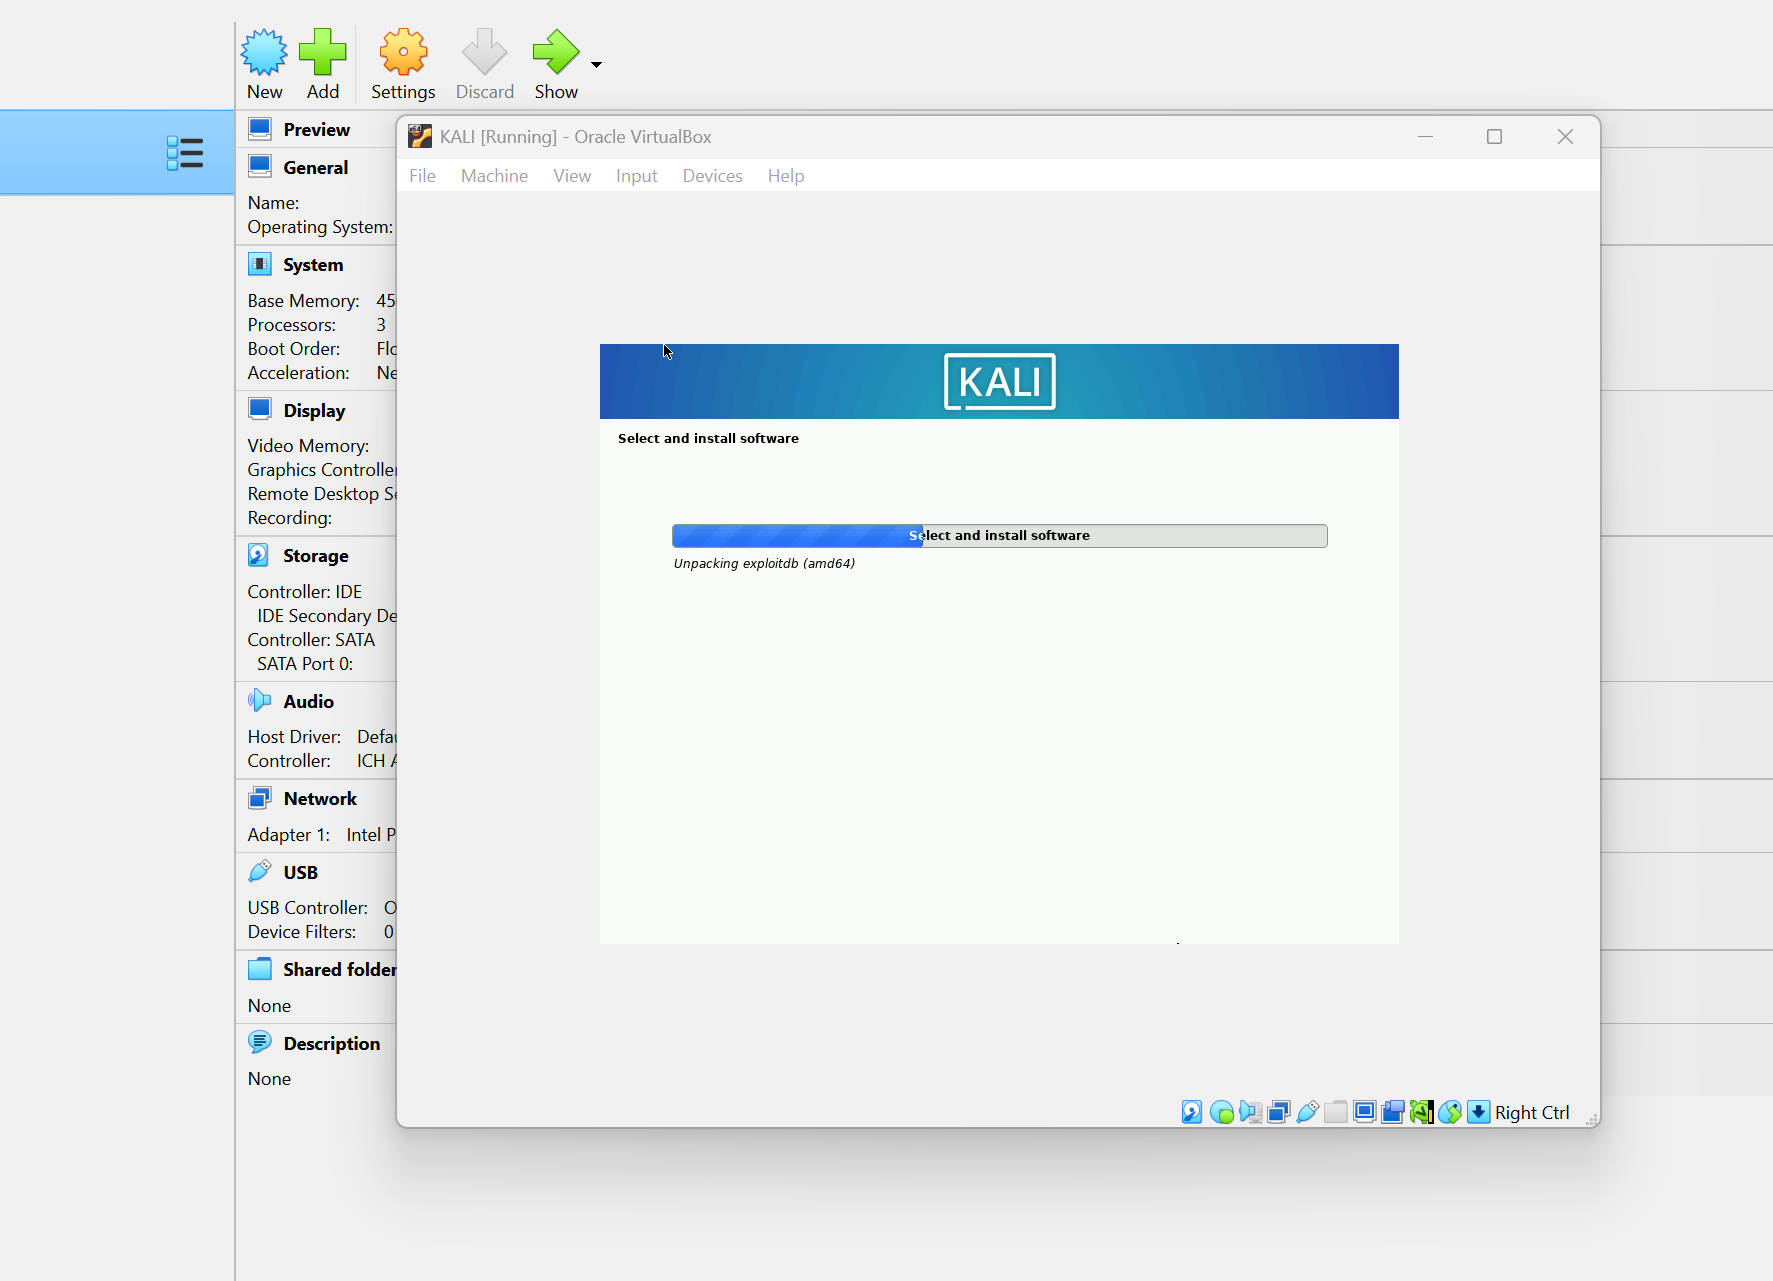The height and width of the screenshot is (1281, 1773).
Task: Open the Devices menu
Action: click(713, 176)
